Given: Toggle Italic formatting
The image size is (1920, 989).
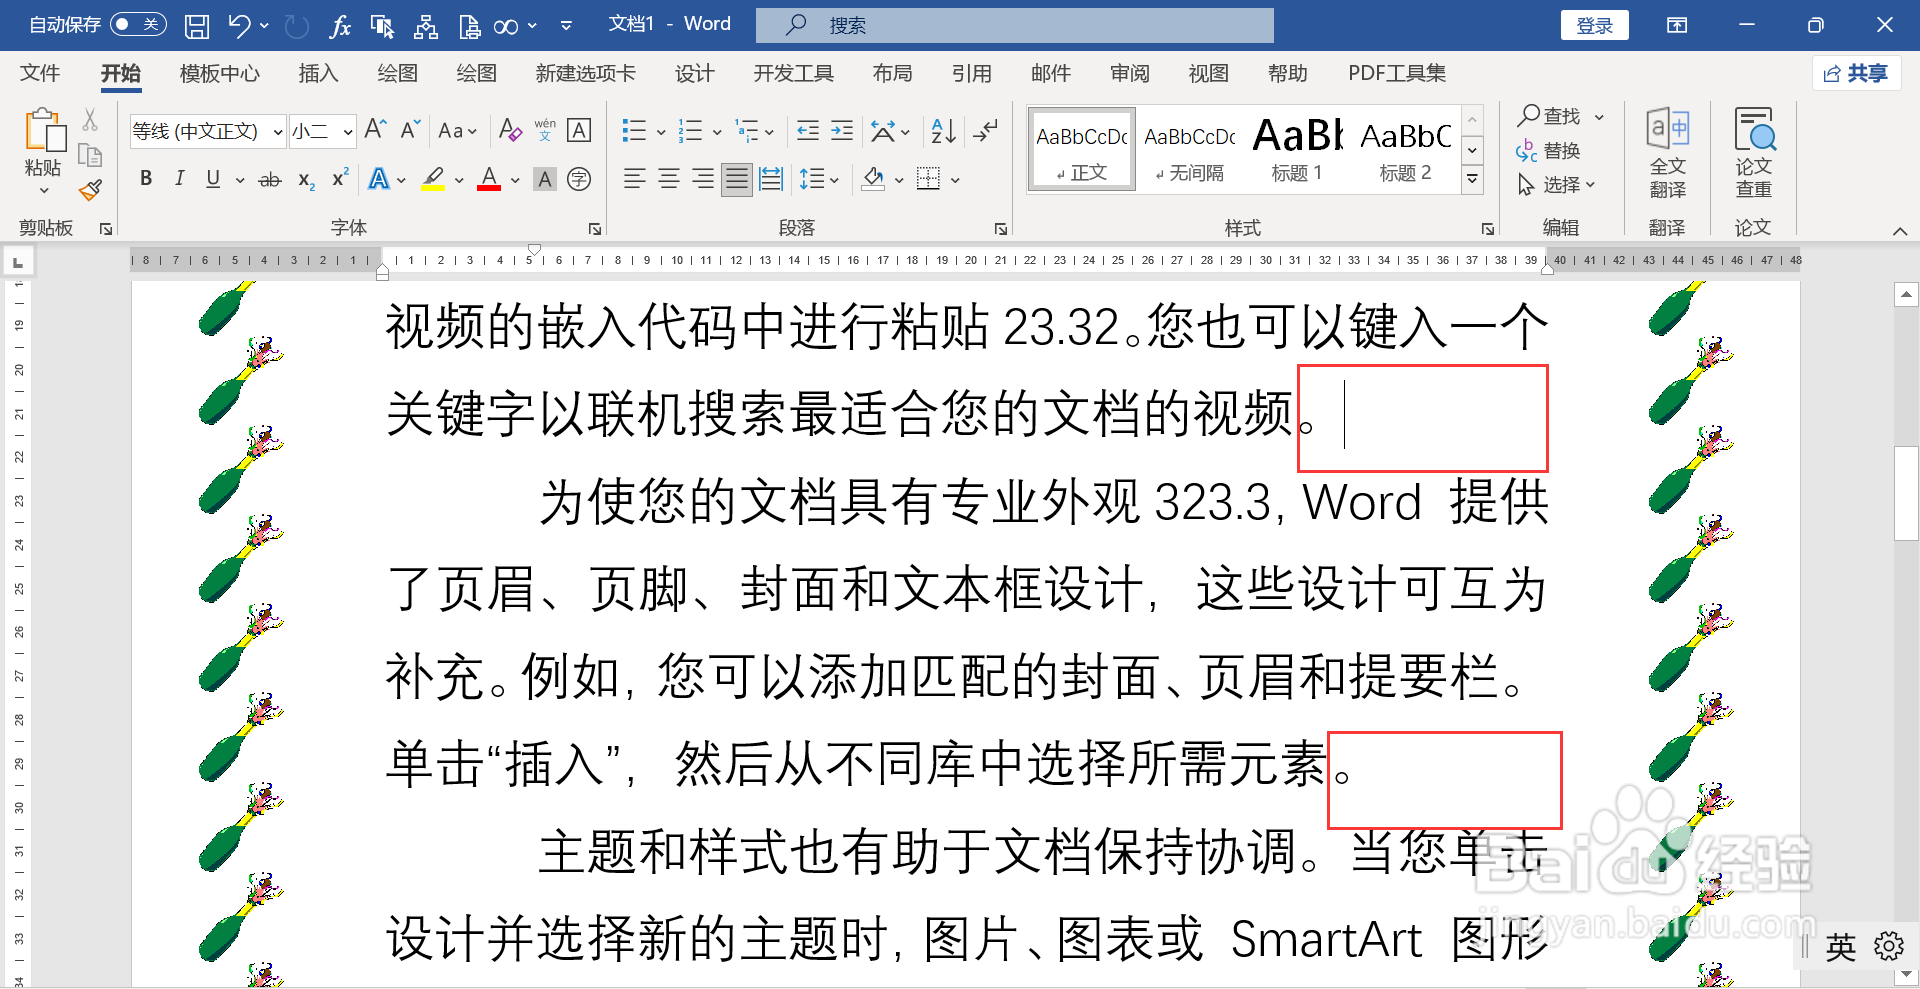Looking at the screenshot, I should (x=179, y=179).
